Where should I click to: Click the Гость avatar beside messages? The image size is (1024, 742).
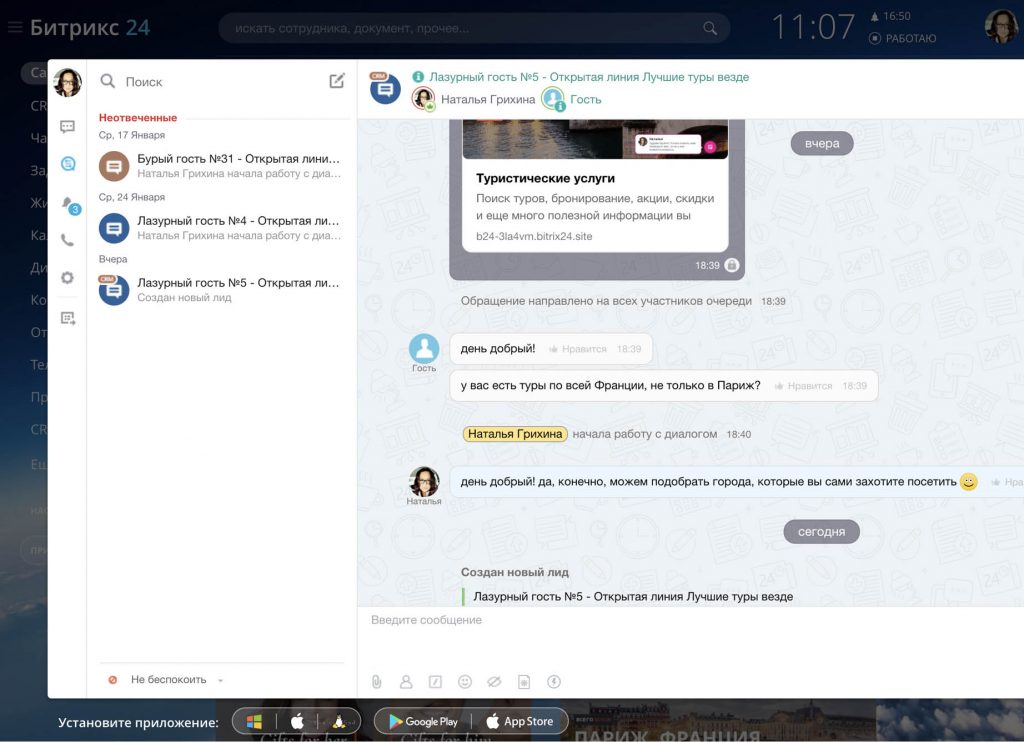click(424, 349)
